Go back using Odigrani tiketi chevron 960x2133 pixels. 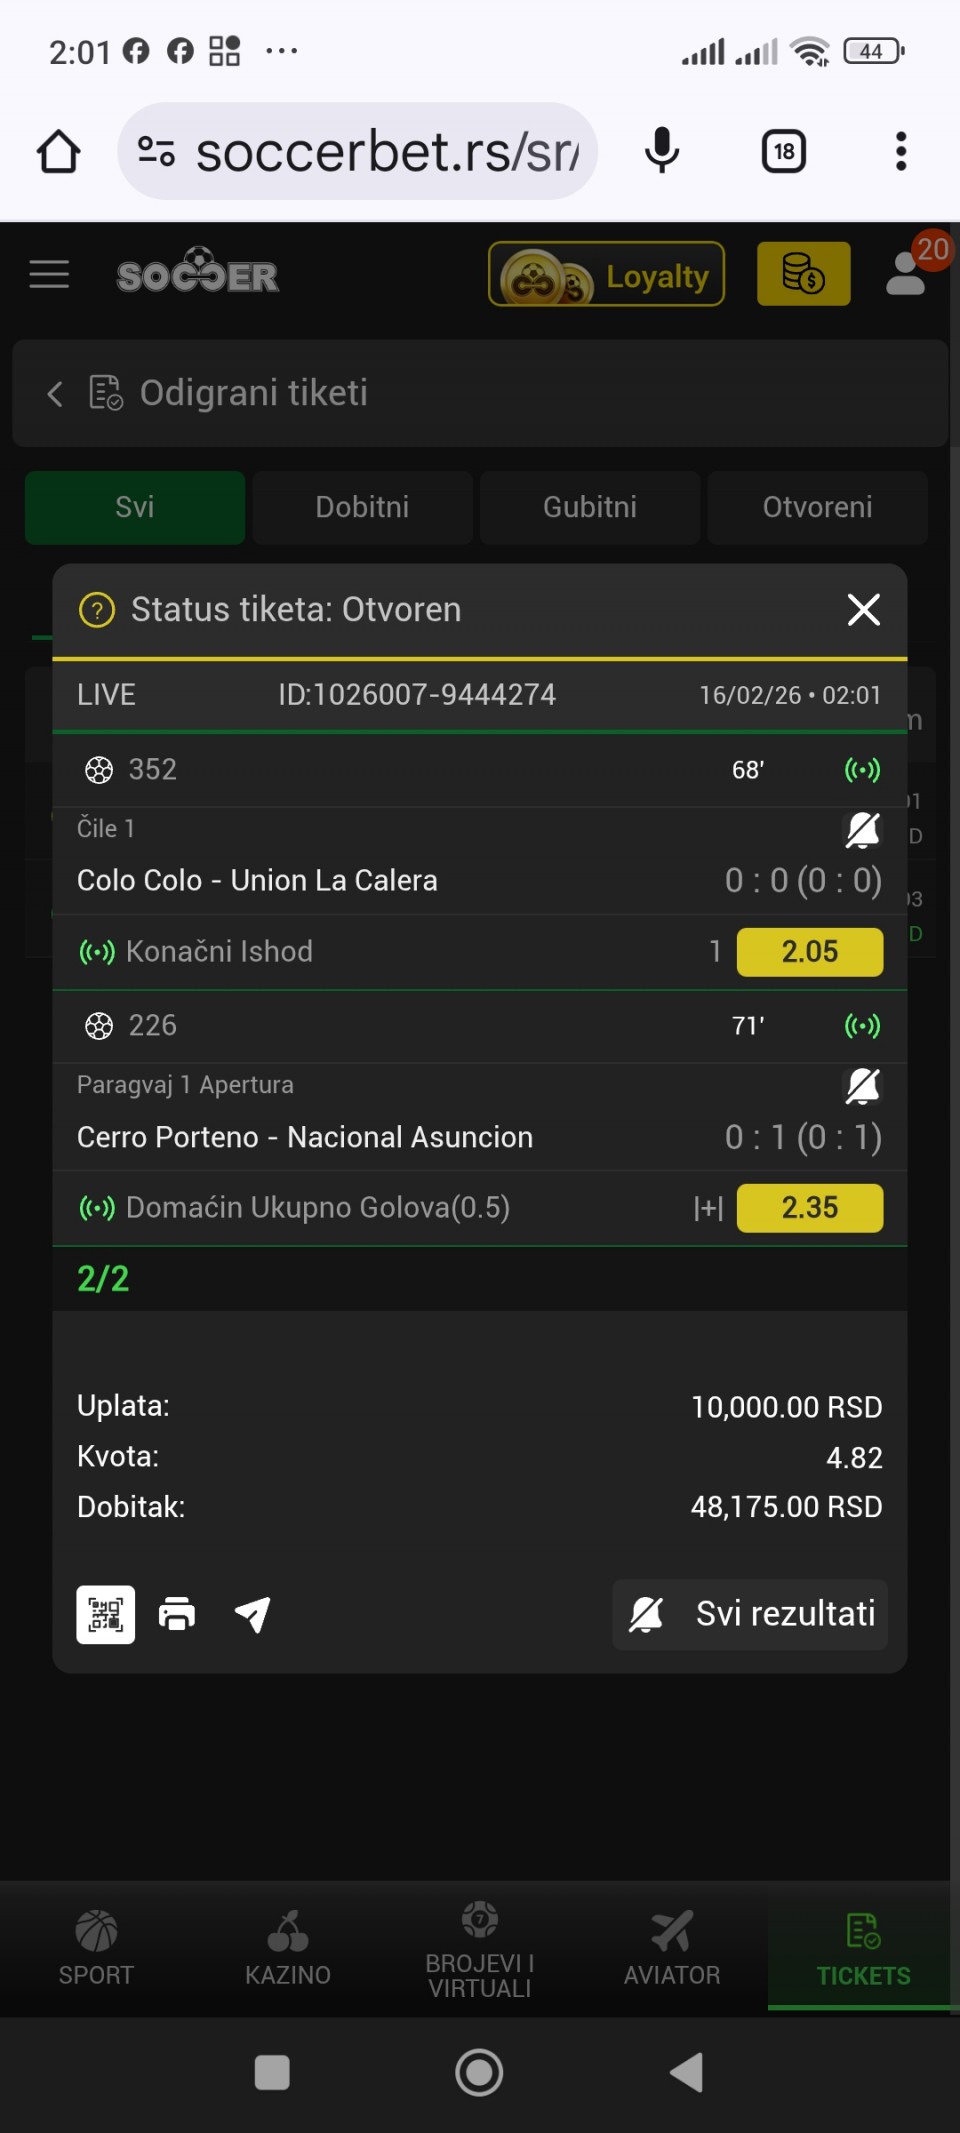click(55, 393)
